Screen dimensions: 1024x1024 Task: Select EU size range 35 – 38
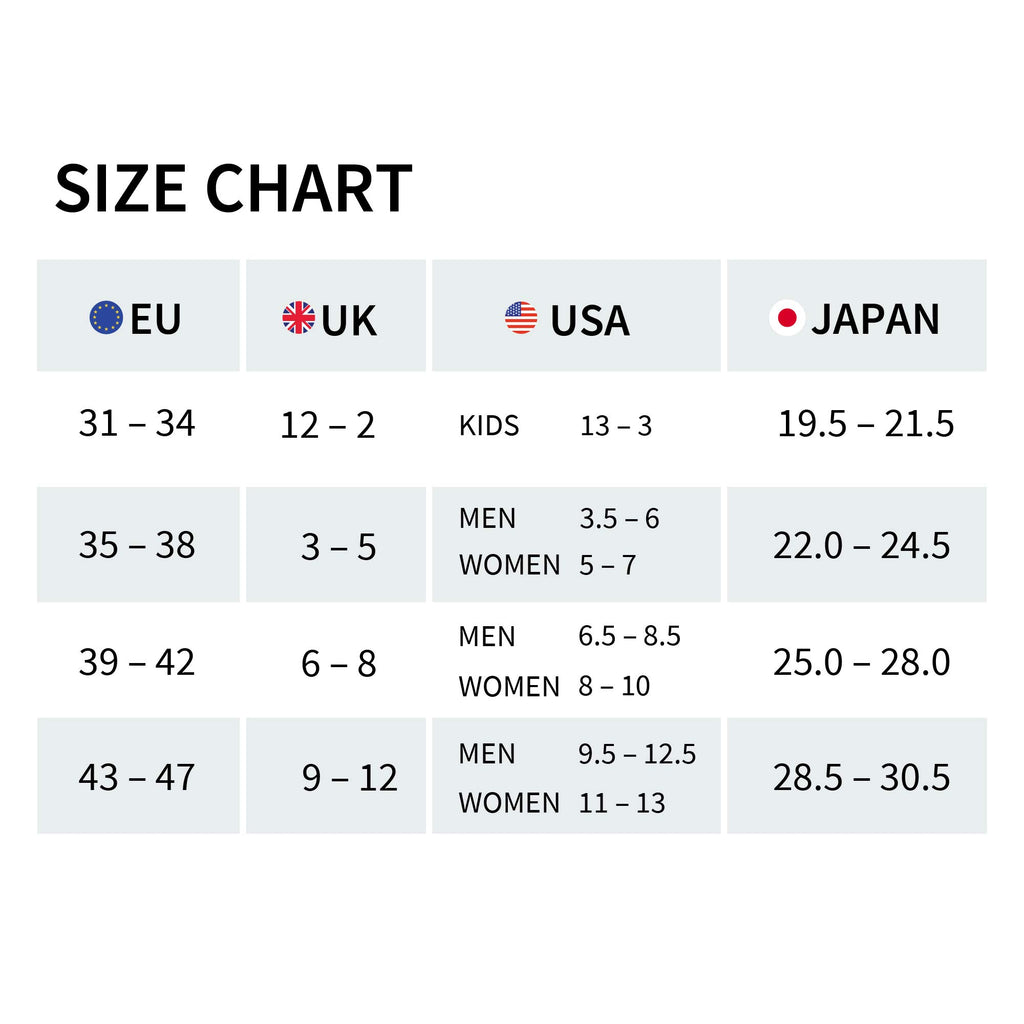tap(137, 545)
